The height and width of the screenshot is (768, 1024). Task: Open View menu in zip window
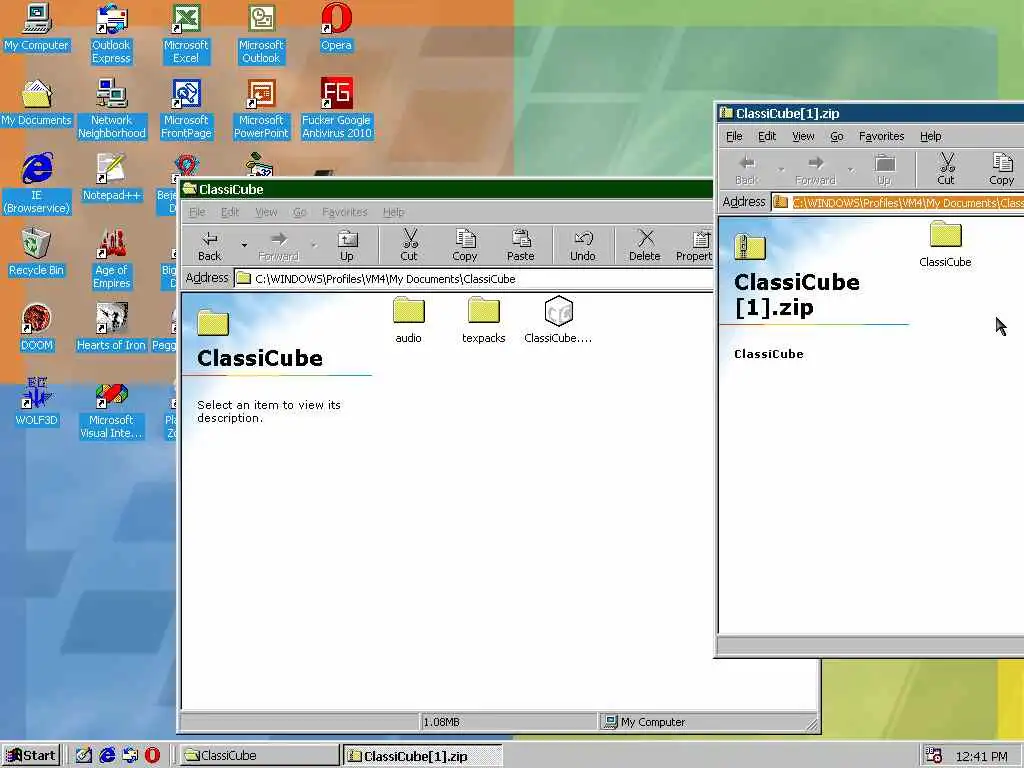(x=803, y=136)
